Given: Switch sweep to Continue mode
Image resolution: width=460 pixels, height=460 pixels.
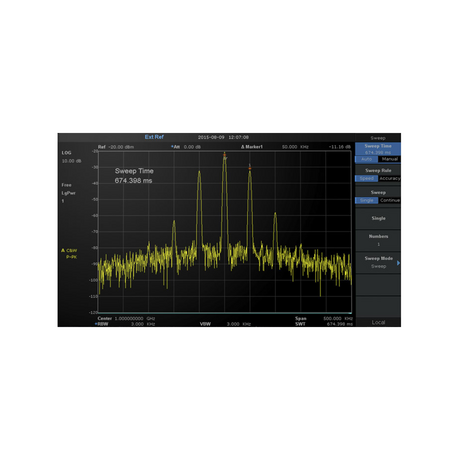Looking at the screenshot, I should [389, 200].
